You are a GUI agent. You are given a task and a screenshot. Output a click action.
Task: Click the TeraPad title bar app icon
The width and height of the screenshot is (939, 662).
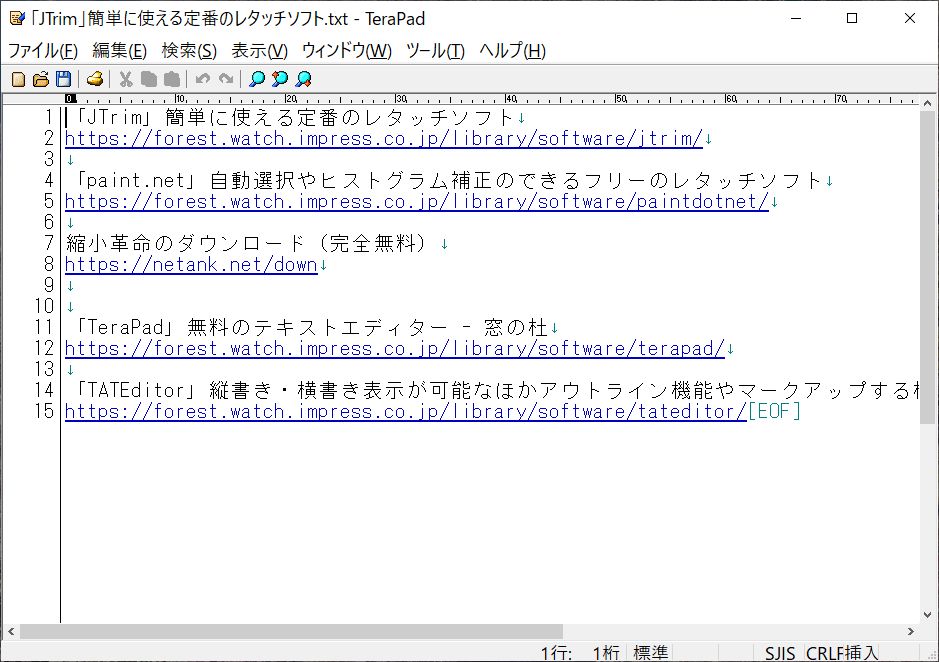click(x=17, y=18)
